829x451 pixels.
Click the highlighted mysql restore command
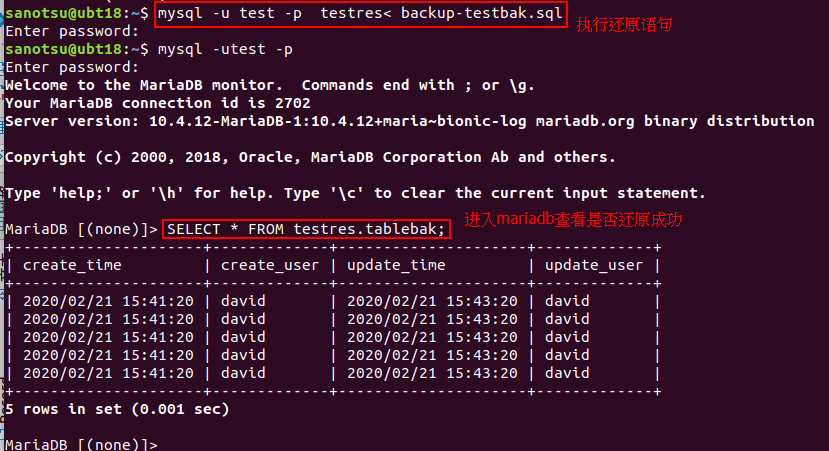(x=361, y=14)
